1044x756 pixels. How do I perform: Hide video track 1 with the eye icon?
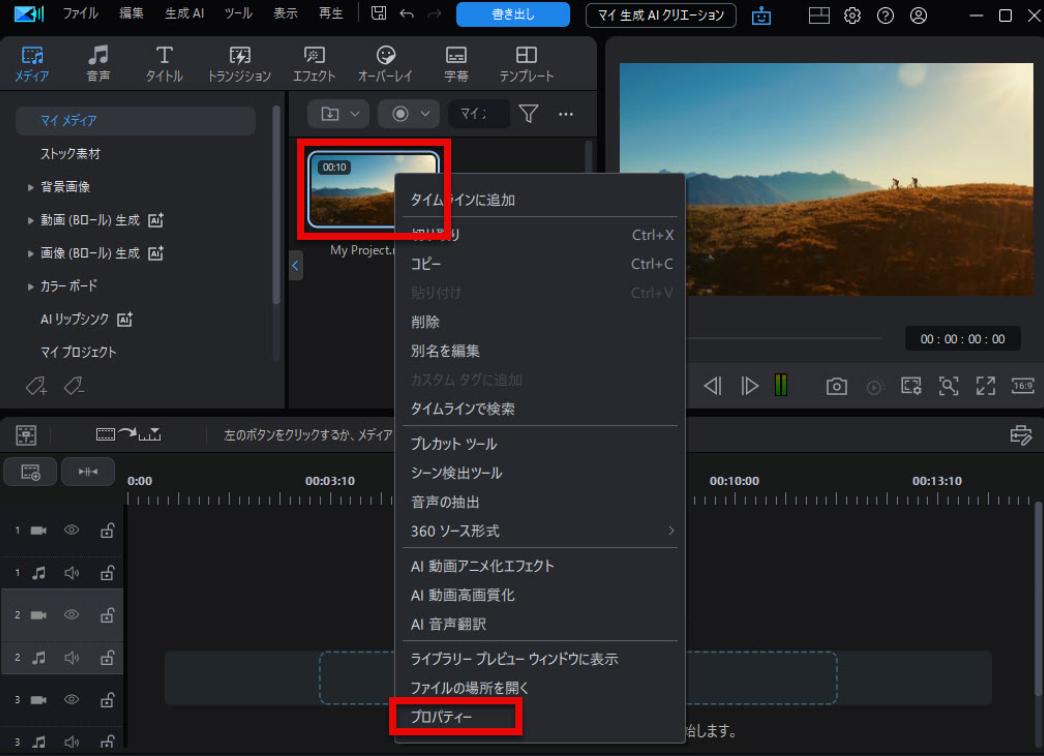[x=70, y=530]
